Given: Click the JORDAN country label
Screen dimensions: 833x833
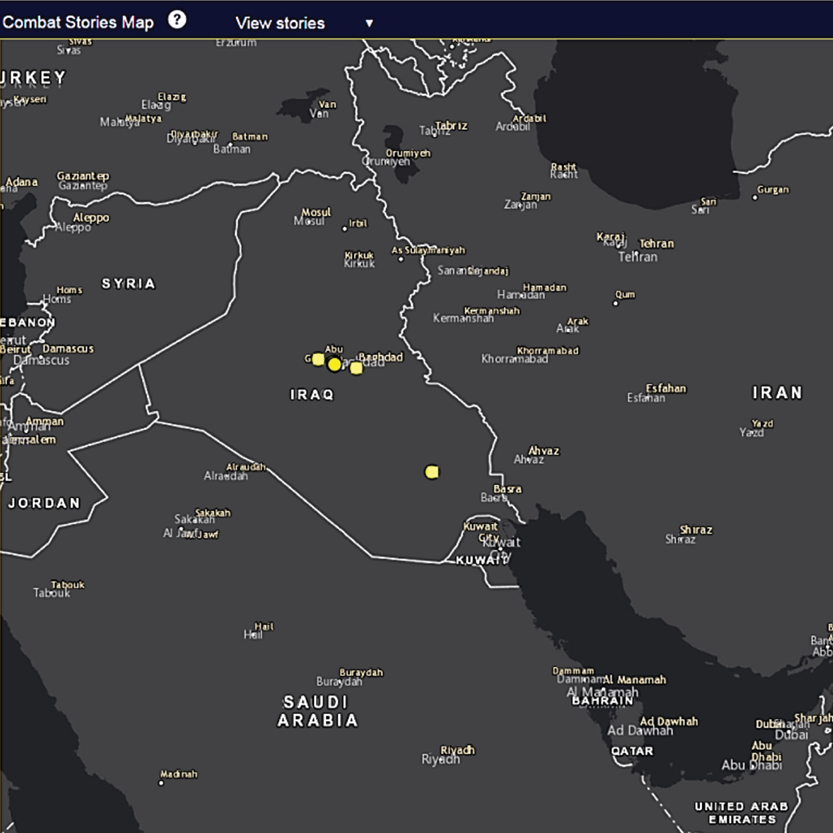Looking at the screenshot, I should point(44,503).
